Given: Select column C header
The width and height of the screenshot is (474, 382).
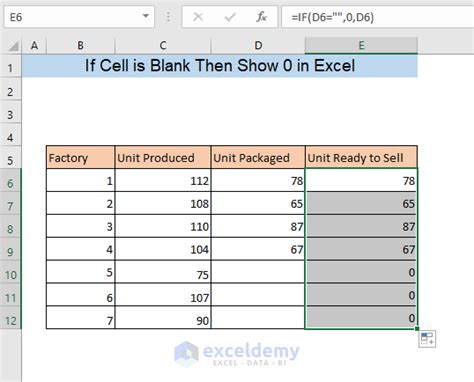Looking at the screenshot, I should pos(163,46).
